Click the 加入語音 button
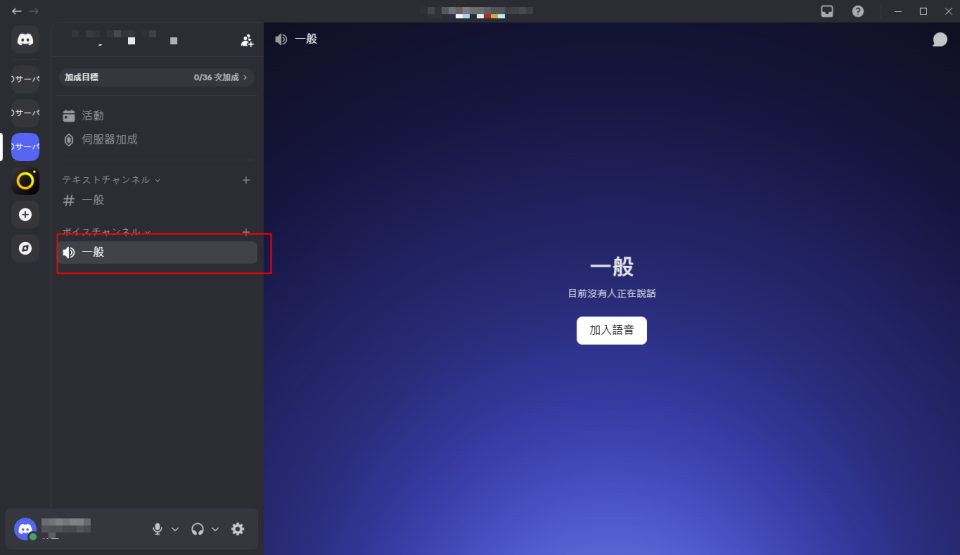The height and width of the screenshot is (555, 960). [611, 330]
